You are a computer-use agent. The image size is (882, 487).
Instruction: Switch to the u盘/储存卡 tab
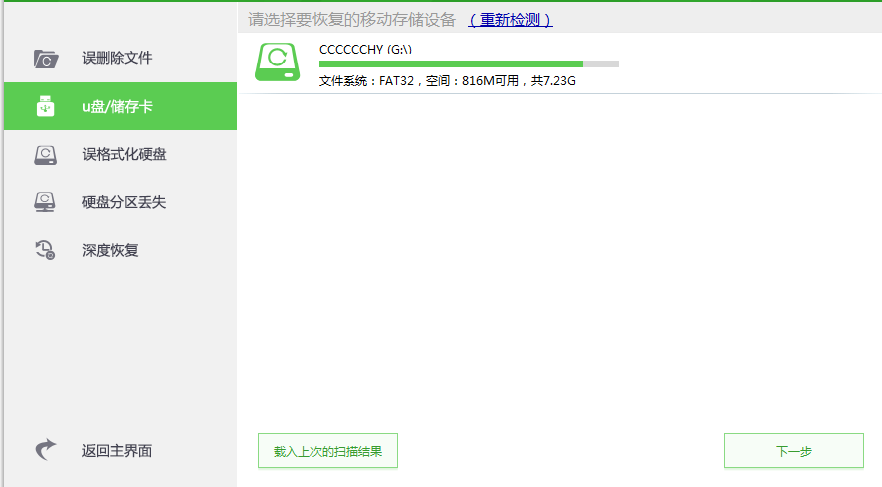117,107
